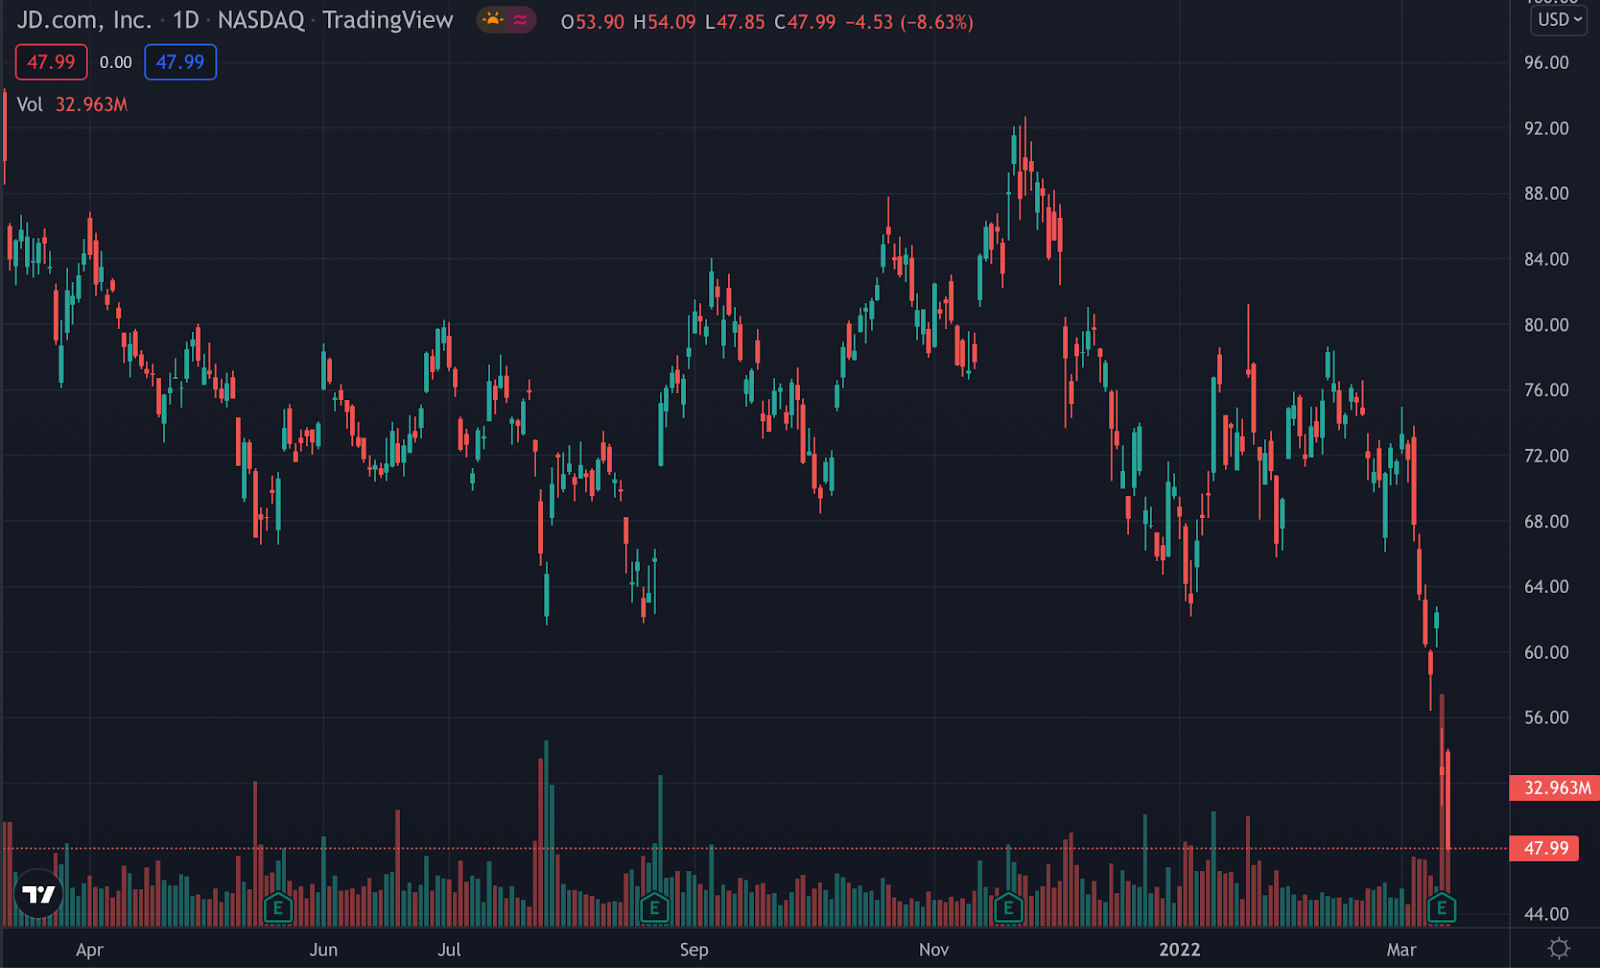Click the open price O53.90
This screenshot has height=968, width=1600.
tap(592, 22)
